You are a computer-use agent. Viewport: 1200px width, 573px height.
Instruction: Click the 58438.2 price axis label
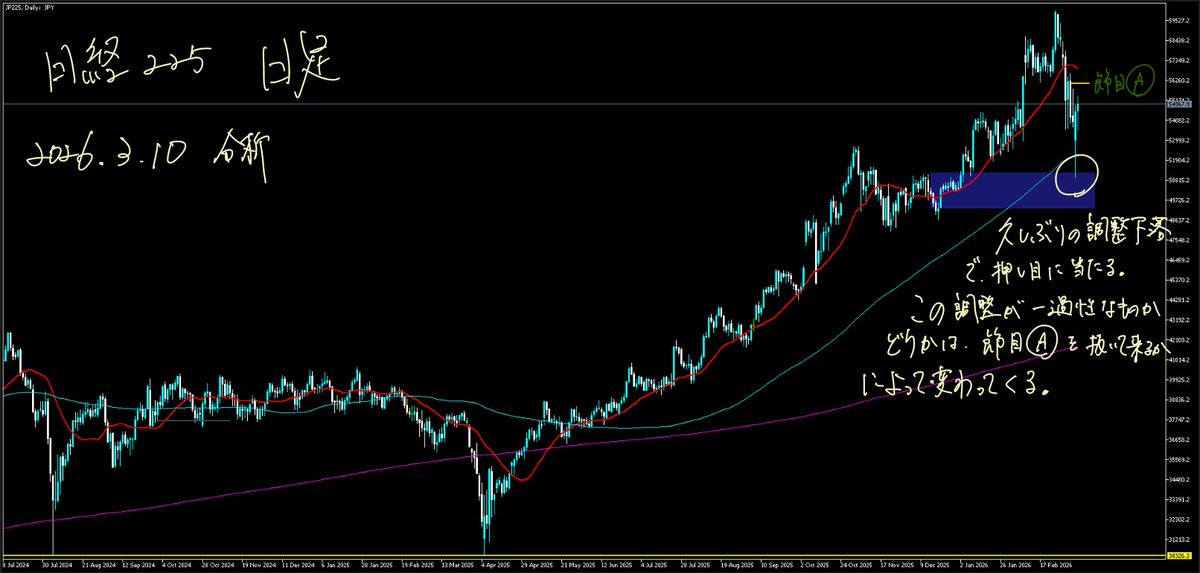1180,41
